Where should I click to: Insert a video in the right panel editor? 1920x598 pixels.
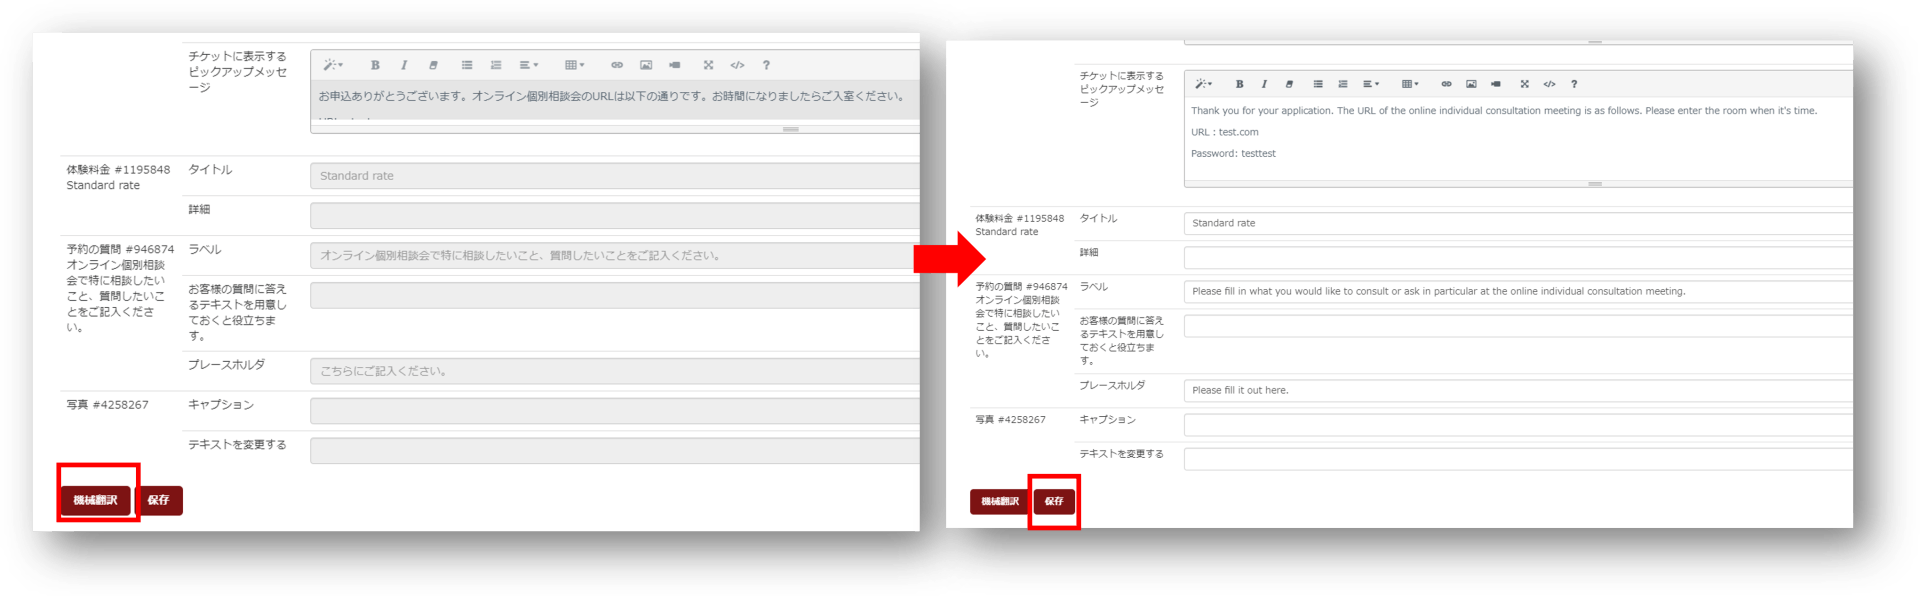[x=1495, y=84]
